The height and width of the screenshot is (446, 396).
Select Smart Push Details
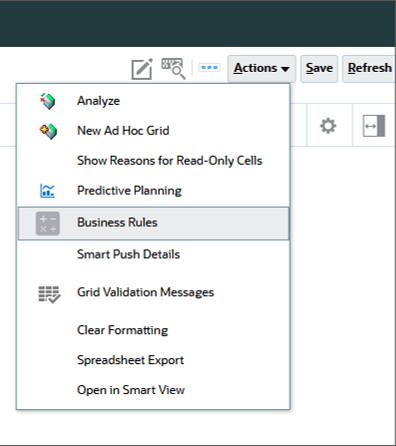(x=153, y=254)
